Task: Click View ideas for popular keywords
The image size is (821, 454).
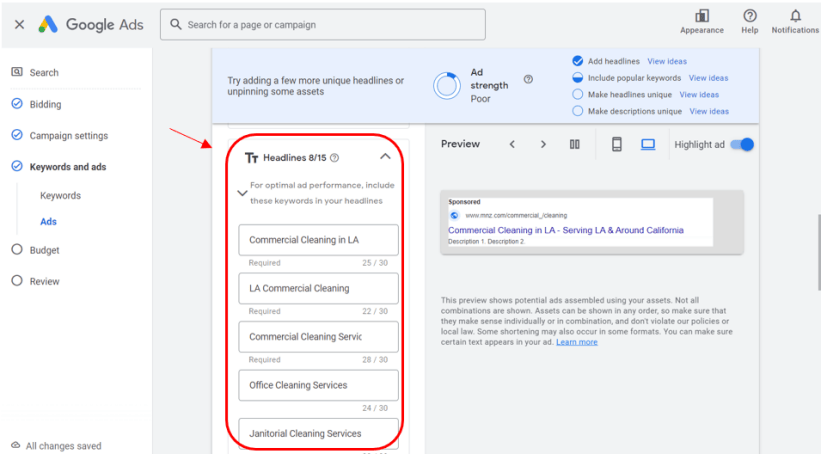Action: pyautogui.click(x=708, y=78)
